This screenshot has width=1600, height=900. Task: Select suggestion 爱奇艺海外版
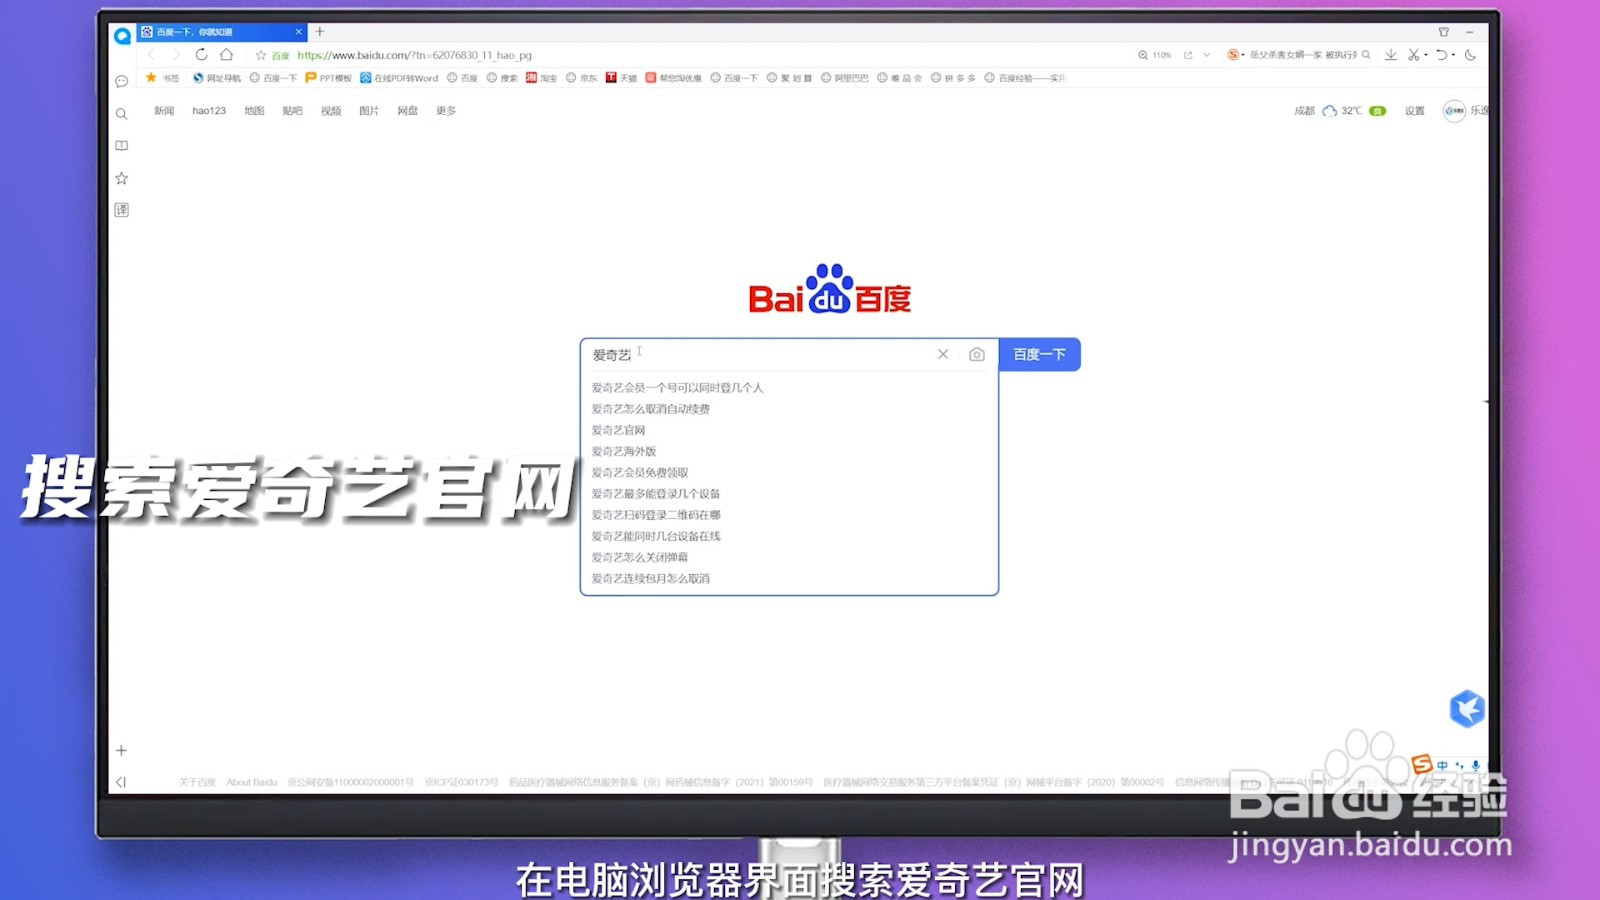[624, 451]
